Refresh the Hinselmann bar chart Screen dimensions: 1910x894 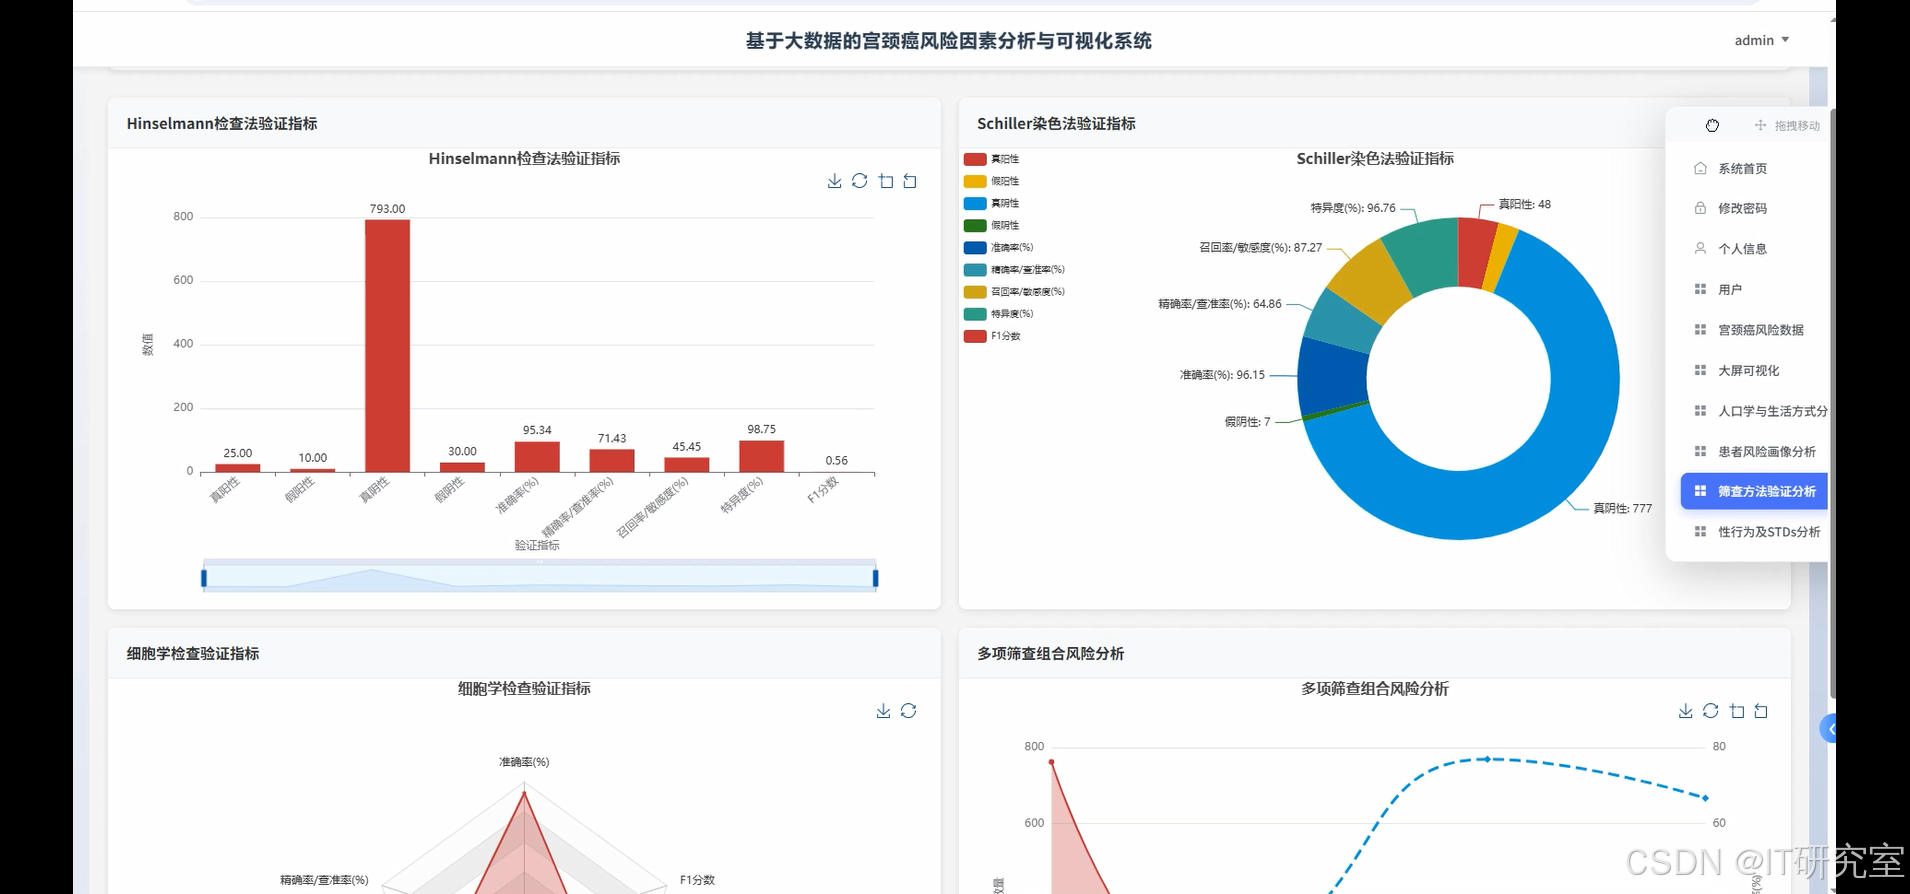(x=859, y=181)
